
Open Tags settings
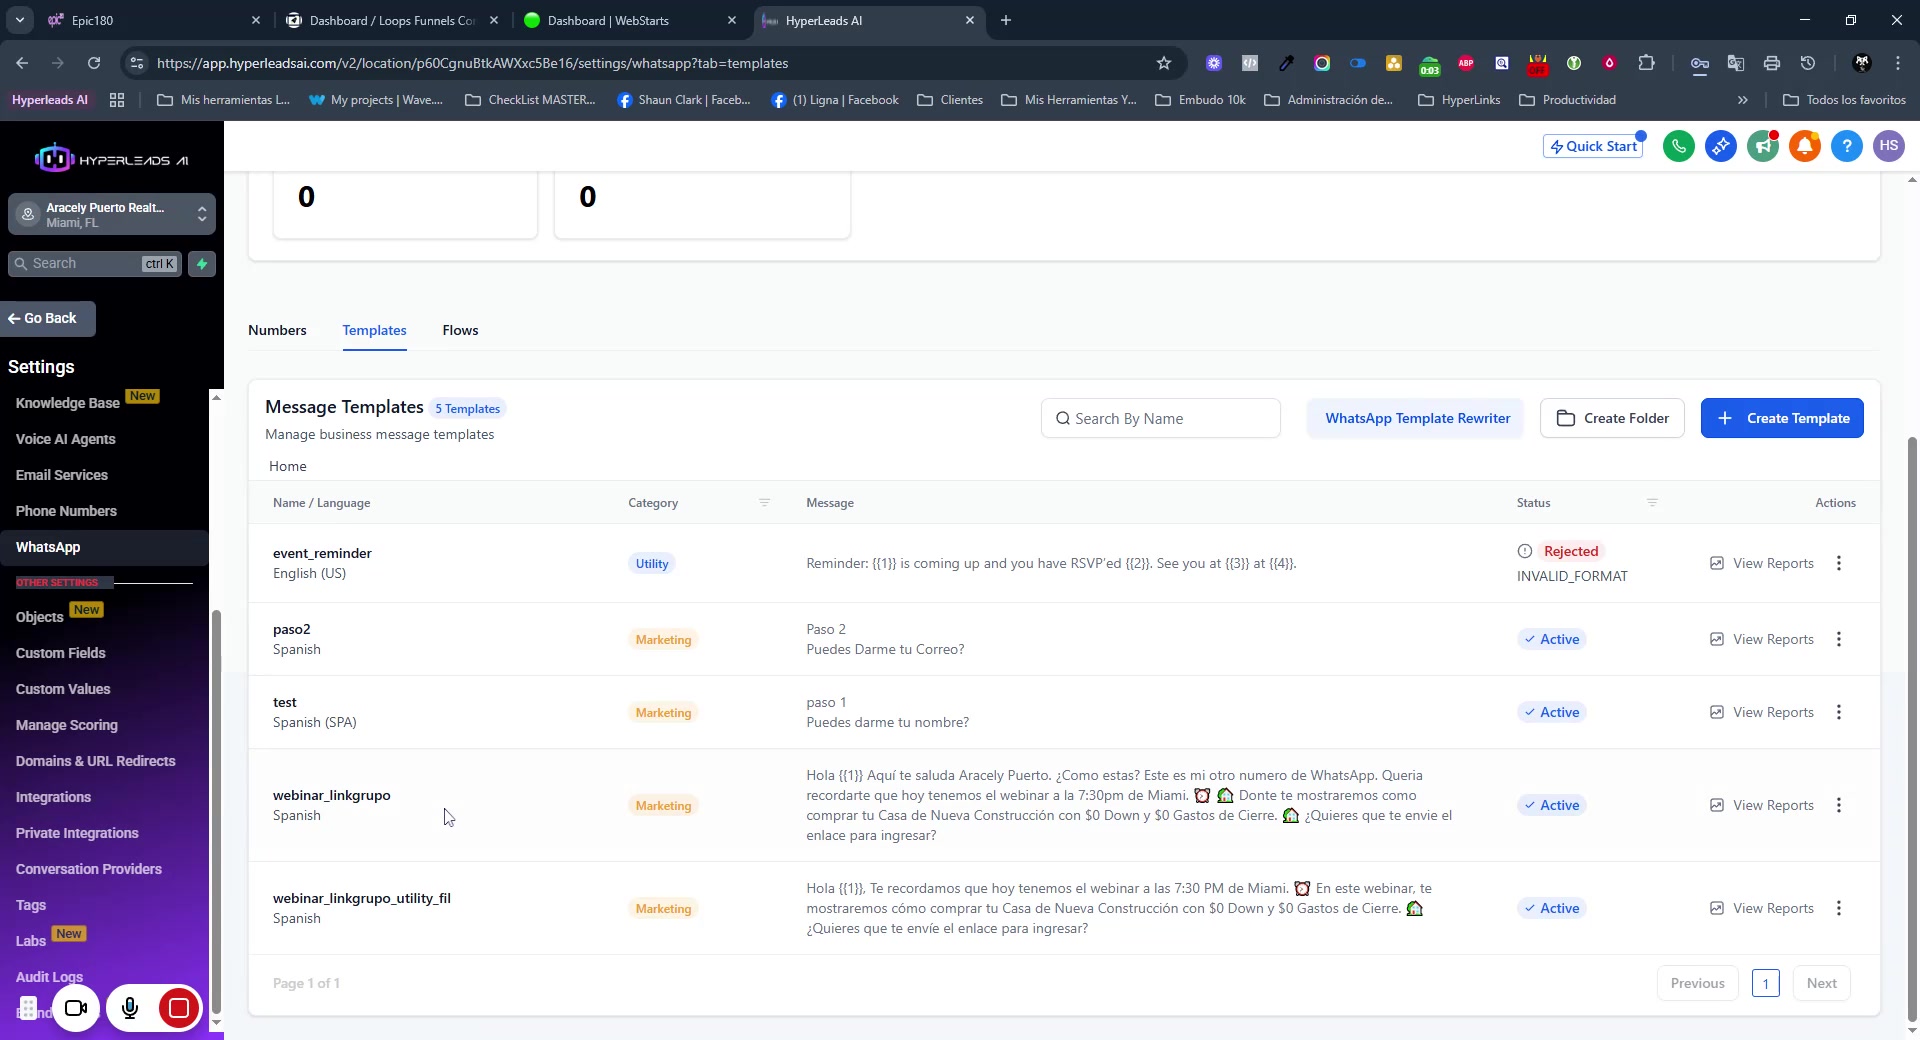pos(31,905)
